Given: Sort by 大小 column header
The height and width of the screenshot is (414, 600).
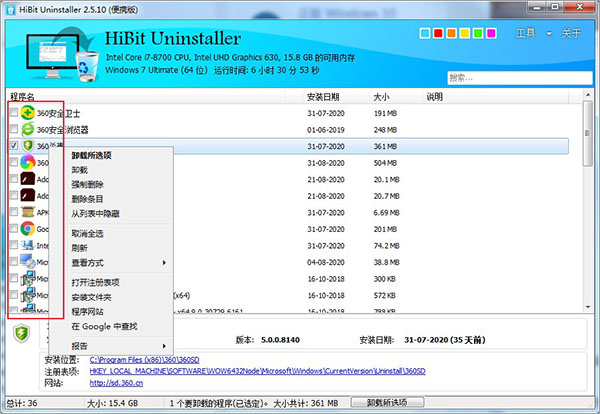Looking at the screenshot, I should (396, 97).
